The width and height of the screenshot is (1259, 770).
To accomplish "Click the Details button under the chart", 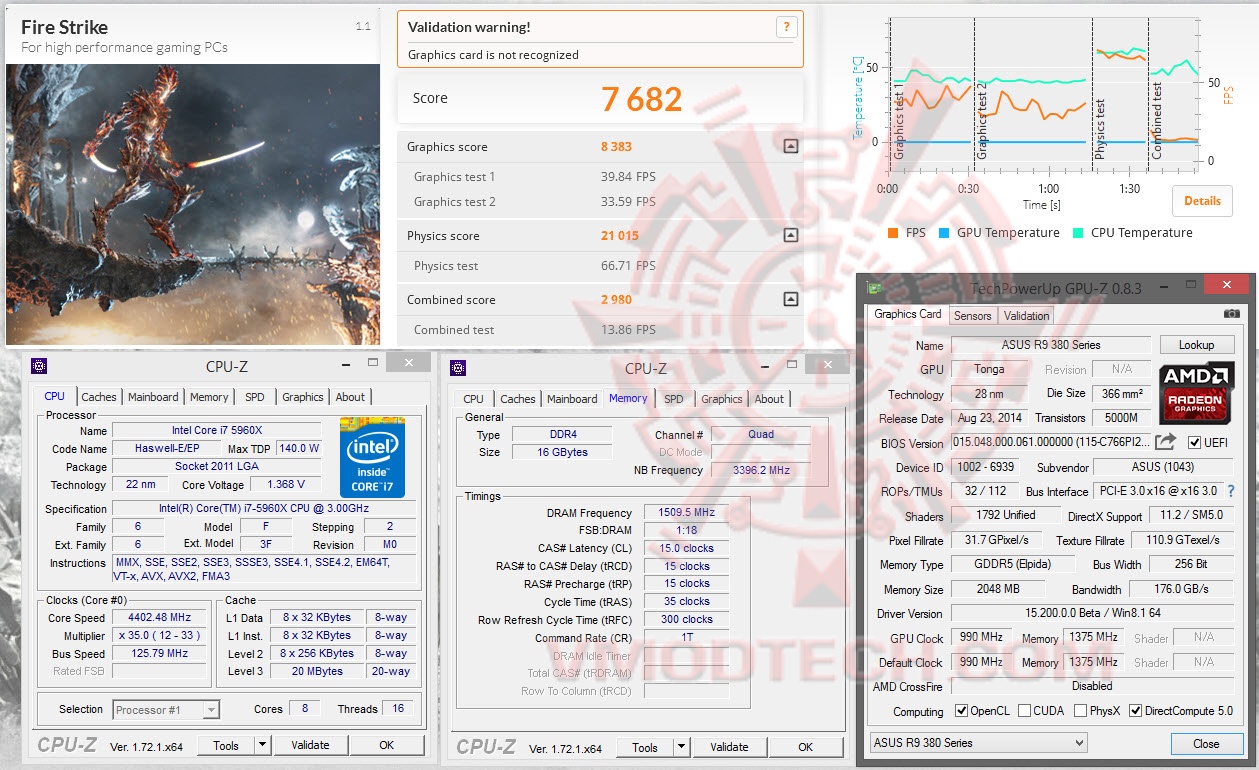I will 1202,200.
